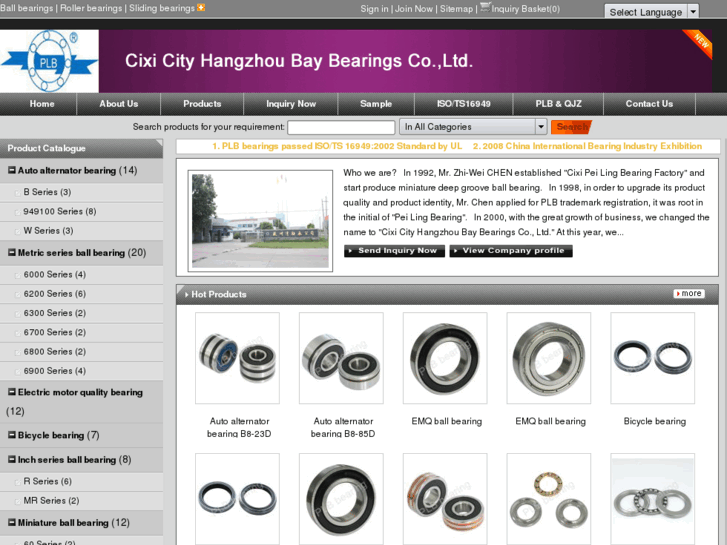Viewport: 727px width, 545px height.
Task: Click the company factory photo thumbnail
Action: 260,221
